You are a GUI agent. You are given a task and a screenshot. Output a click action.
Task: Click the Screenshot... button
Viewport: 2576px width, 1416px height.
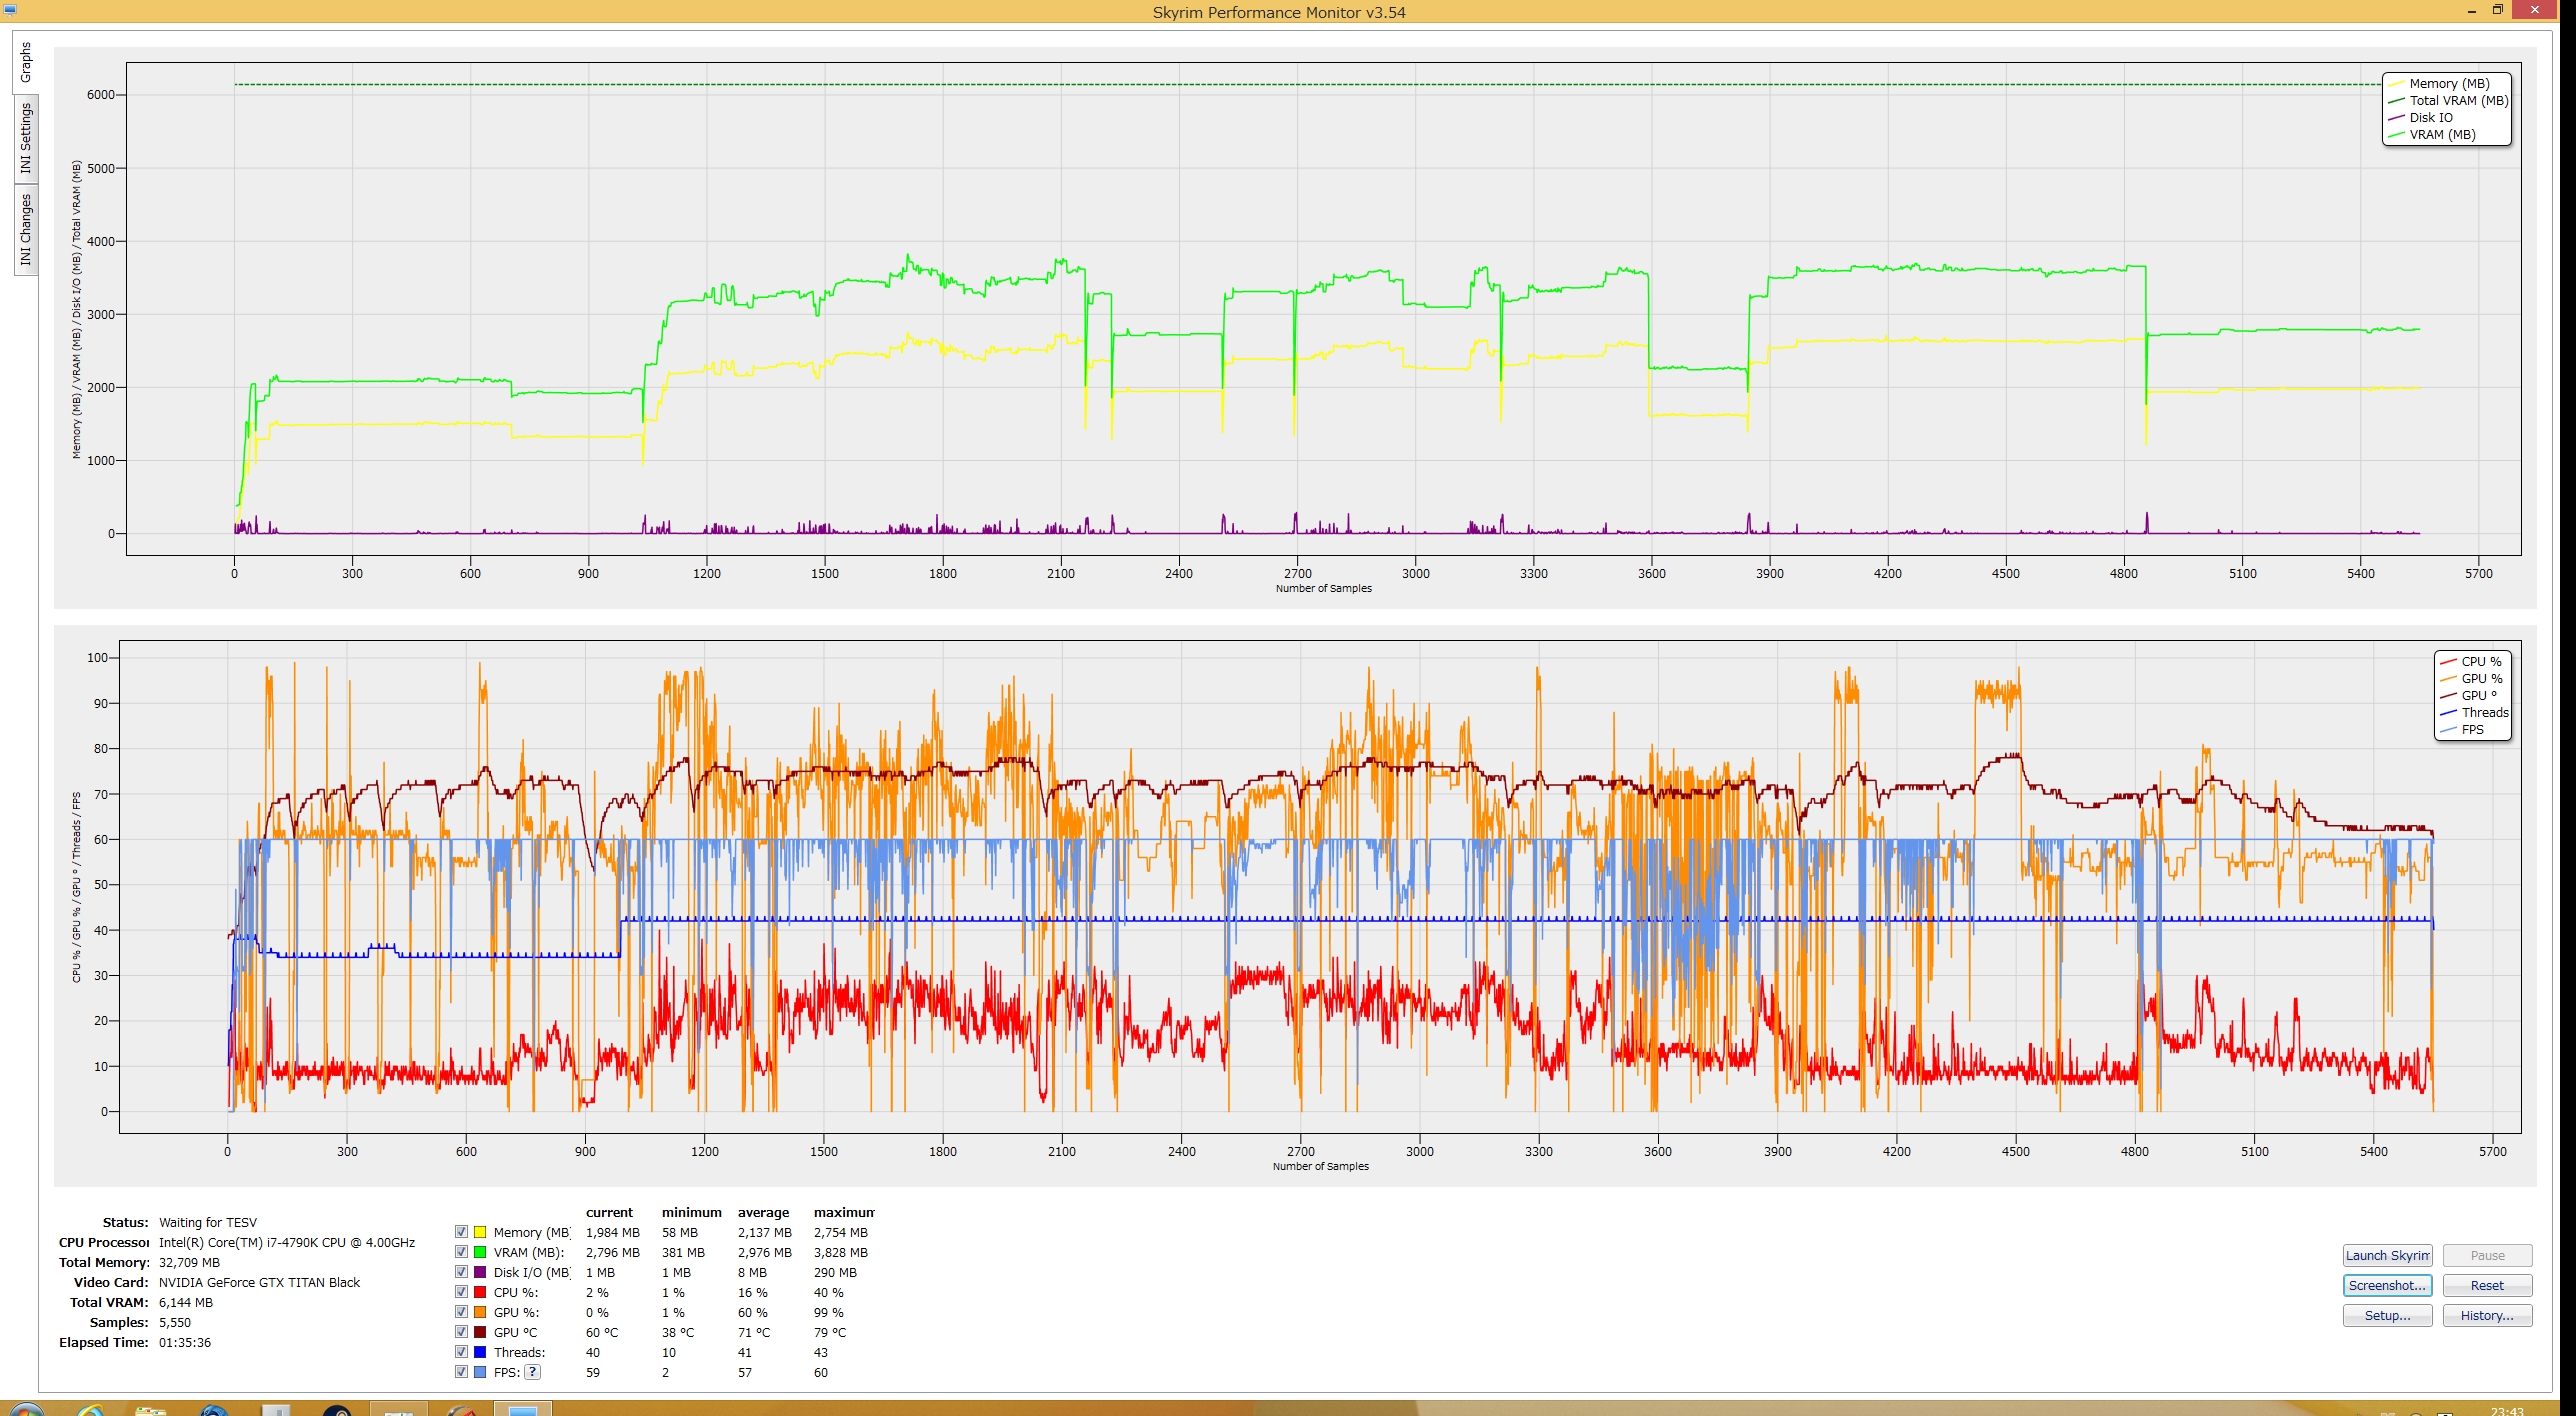pos(2387,1286)
